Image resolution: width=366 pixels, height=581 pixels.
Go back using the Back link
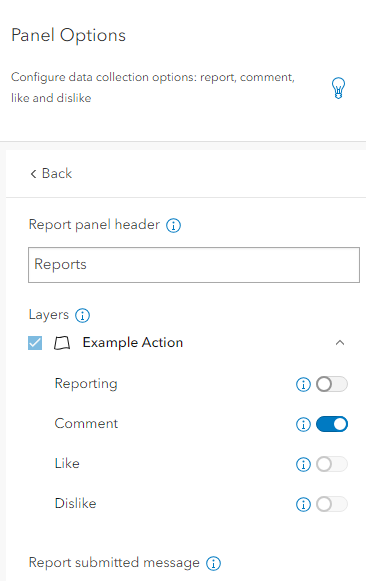pos(51,173)
